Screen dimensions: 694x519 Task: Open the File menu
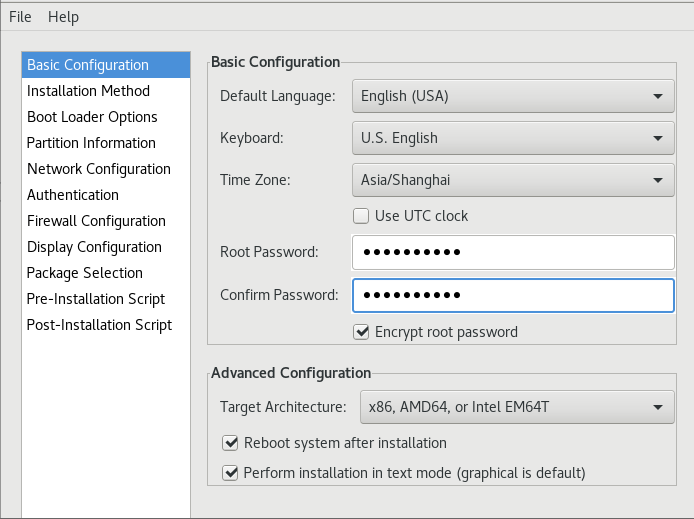(x=20, y=17)
